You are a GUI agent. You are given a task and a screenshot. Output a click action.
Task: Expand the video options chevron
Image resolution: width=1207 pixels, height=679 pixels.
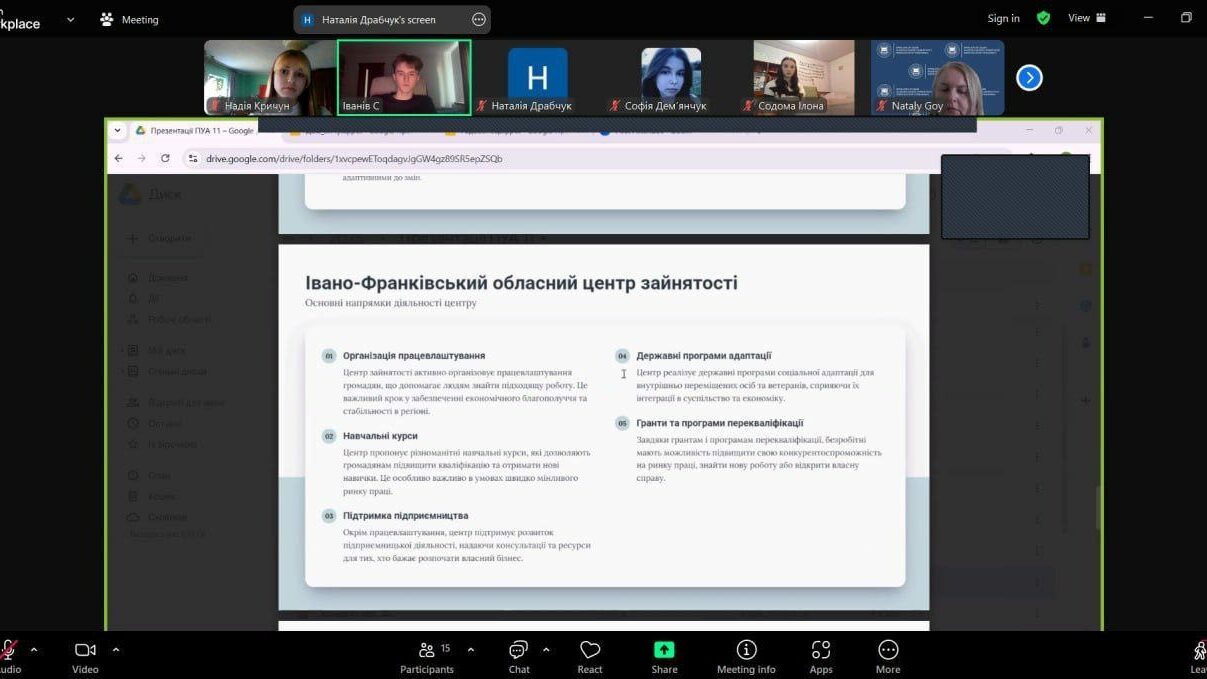click(x=116, y=649)
